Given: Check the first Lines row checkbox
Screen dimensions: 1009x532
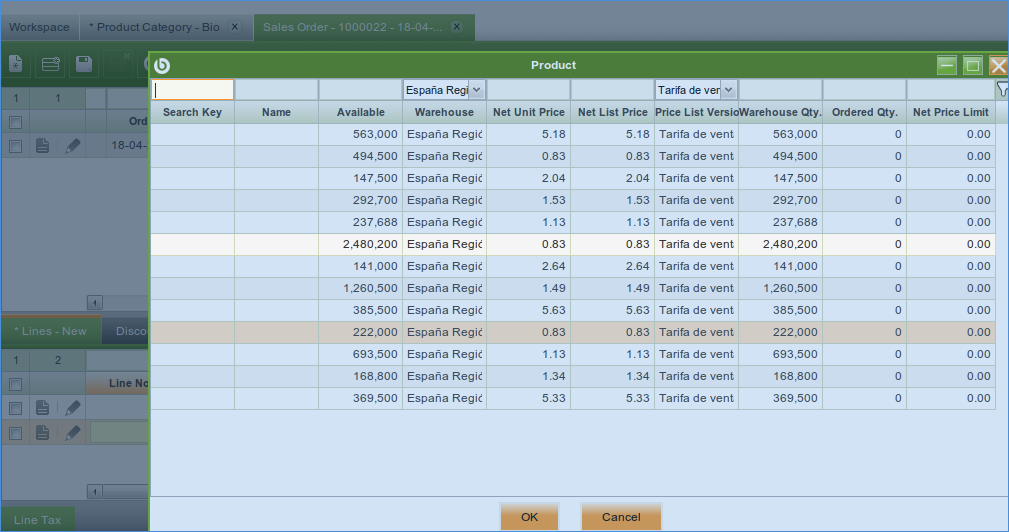Looking at the screenshot, I should (15, 408).
